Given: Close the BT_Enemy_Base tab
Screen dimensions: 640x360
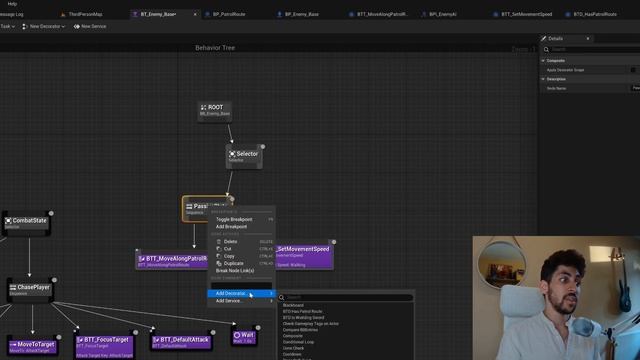Looking at the screenshot, I should pyautogui.click(x=195, y=14).
